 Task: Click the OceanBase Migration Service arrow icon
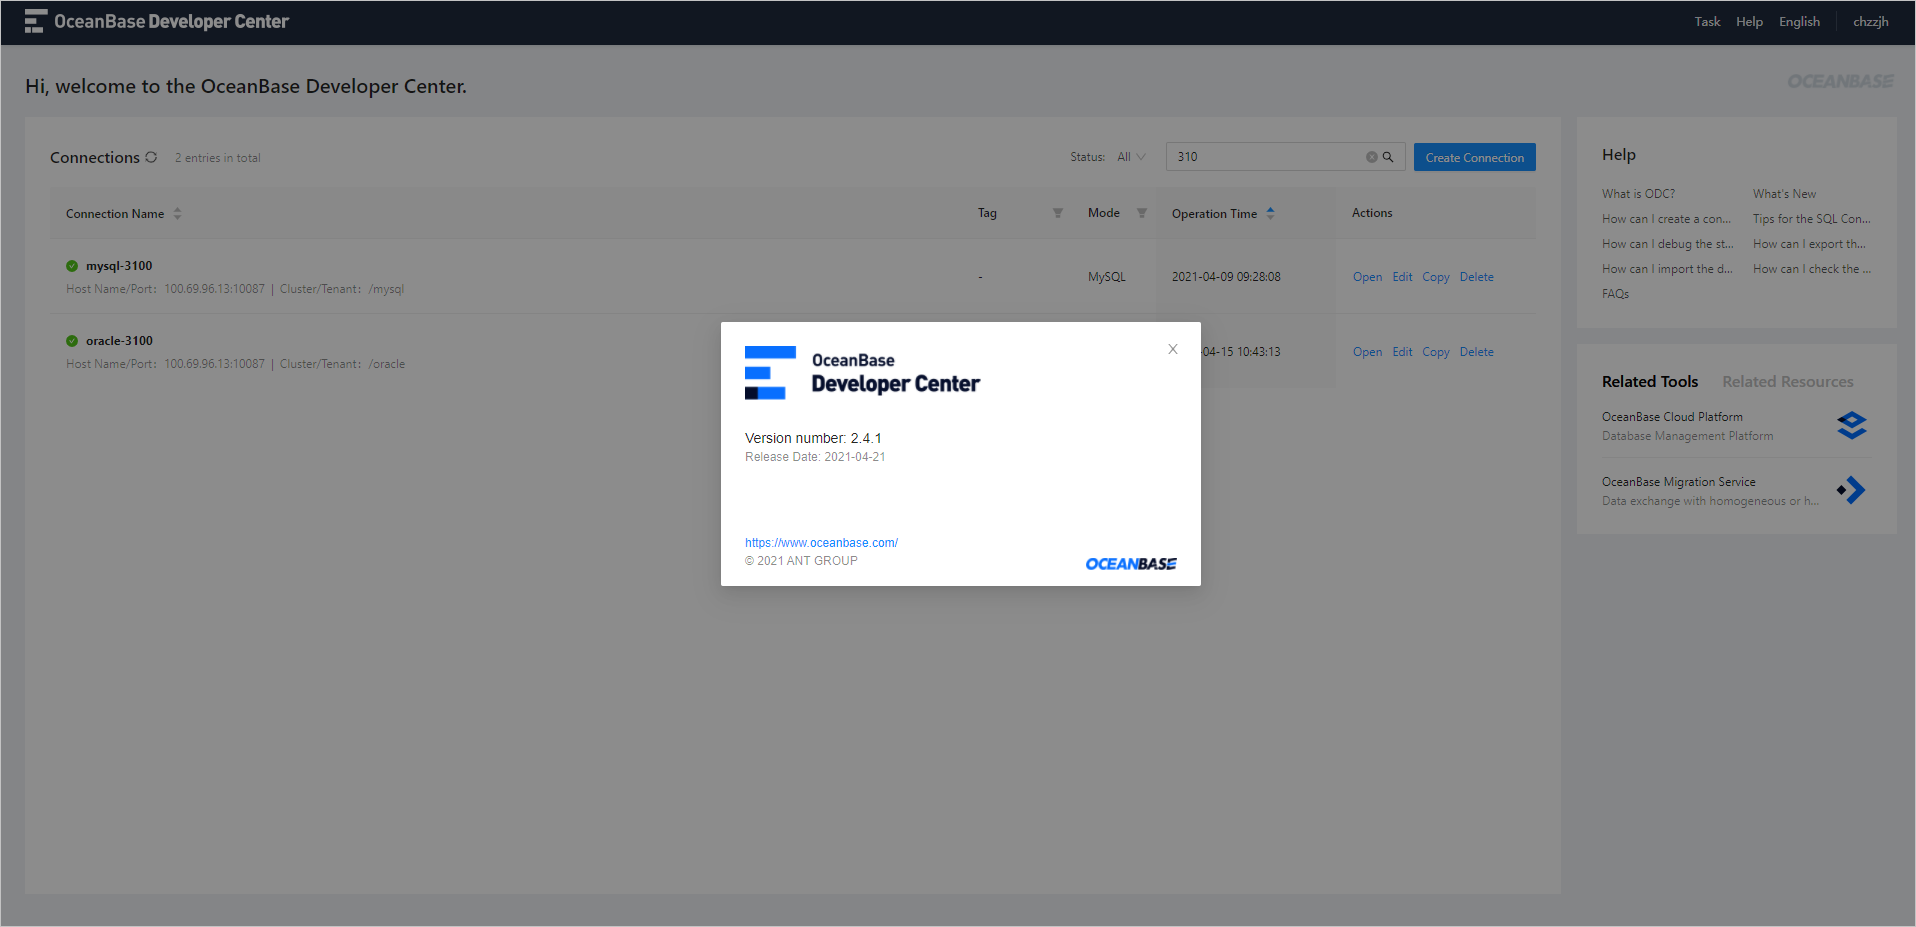coord(1851,490)
